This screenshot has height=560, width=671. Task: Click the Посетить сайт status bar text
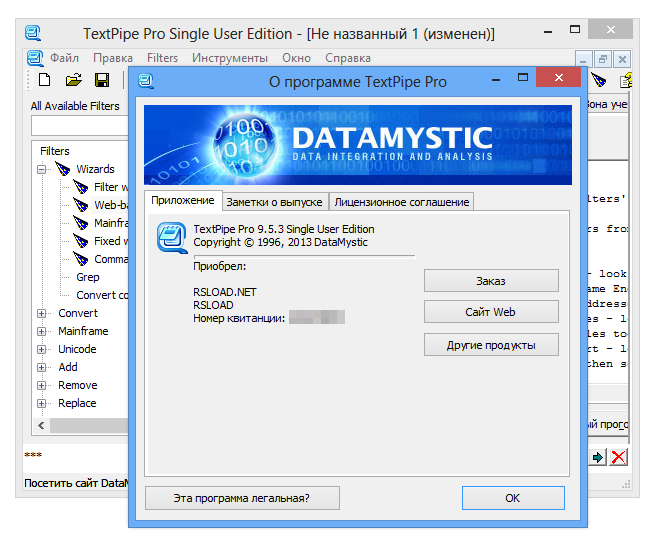[76, 483]
